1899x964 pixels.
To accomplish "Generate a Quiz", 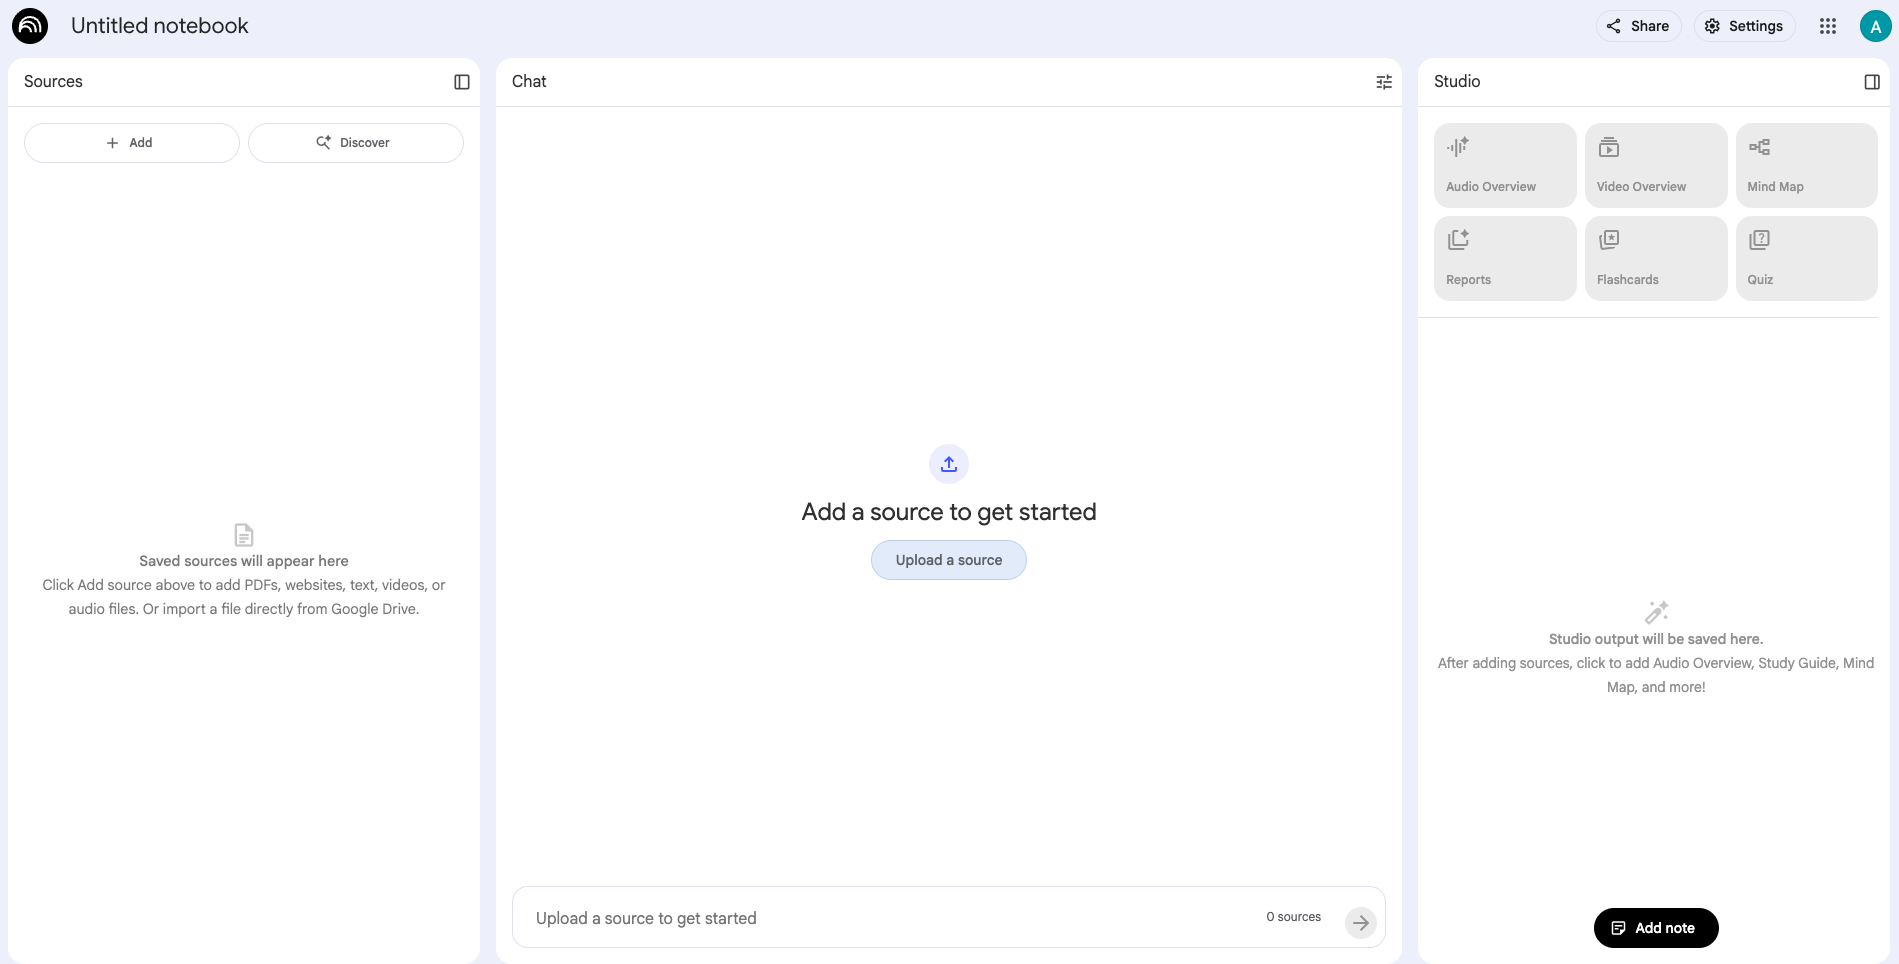I will (1805, 258).
